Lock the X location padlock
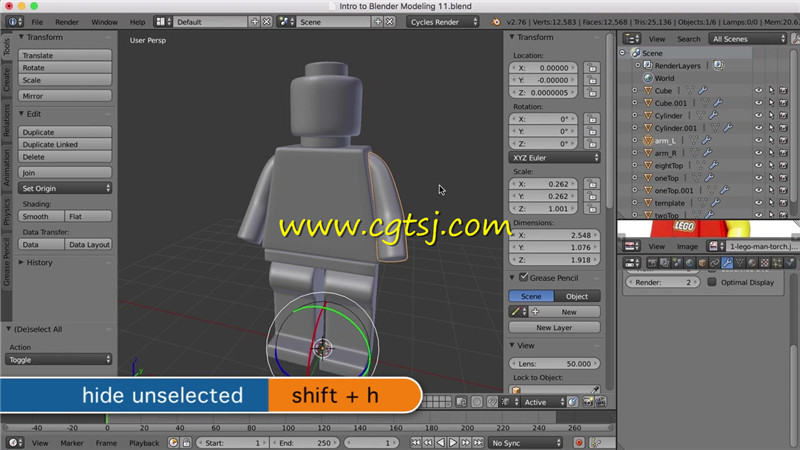The image size is (800, 450). (592, 68)
